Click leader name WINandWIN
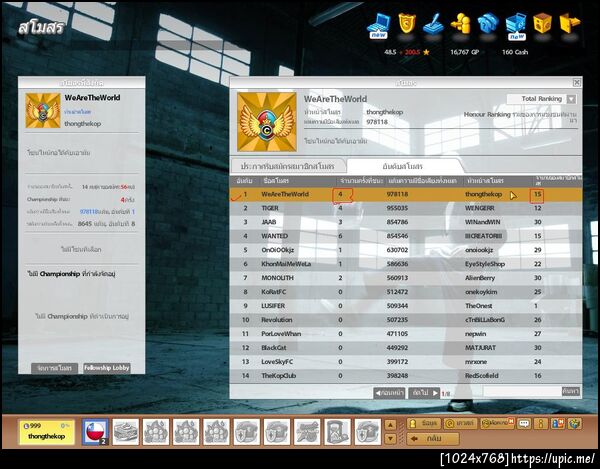The width and height of the screenshot is (600, 469). [x=483, y=222]
